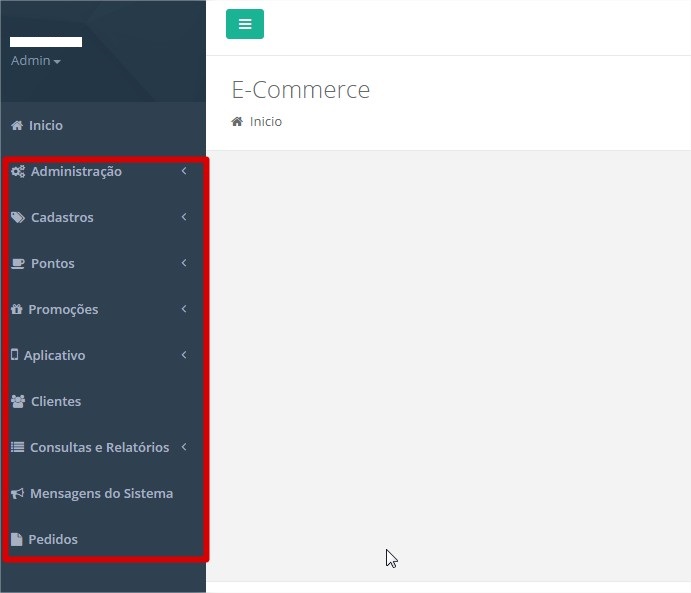Image resolution: width=691 pixels, height=593 pixels.
Task: Expand Cadastros using its chevron arrow
Action: tap(184, 218)
